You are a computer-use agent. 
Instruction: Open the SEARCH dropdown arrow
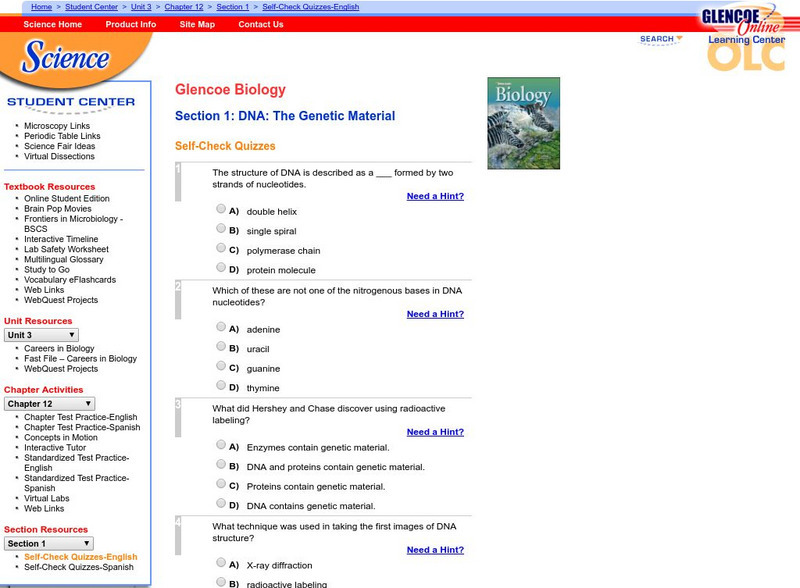click(x=678, y=38)
